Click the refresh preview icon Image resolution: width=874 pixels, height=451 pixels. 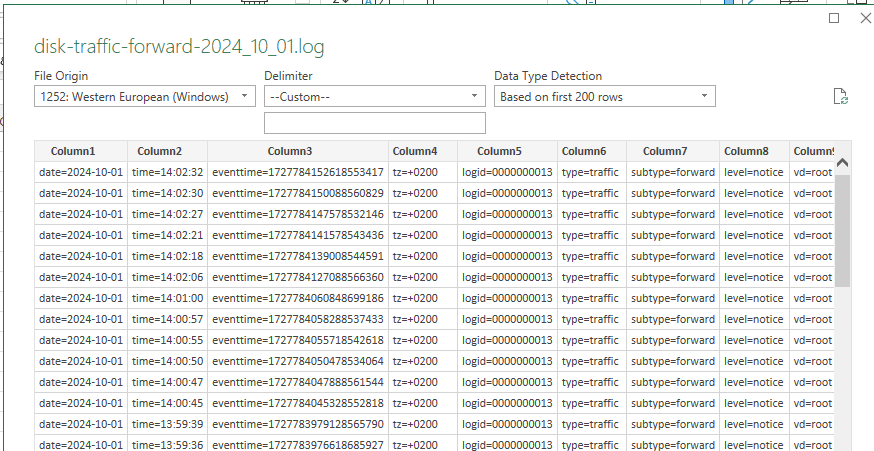(x=841, y=97)
